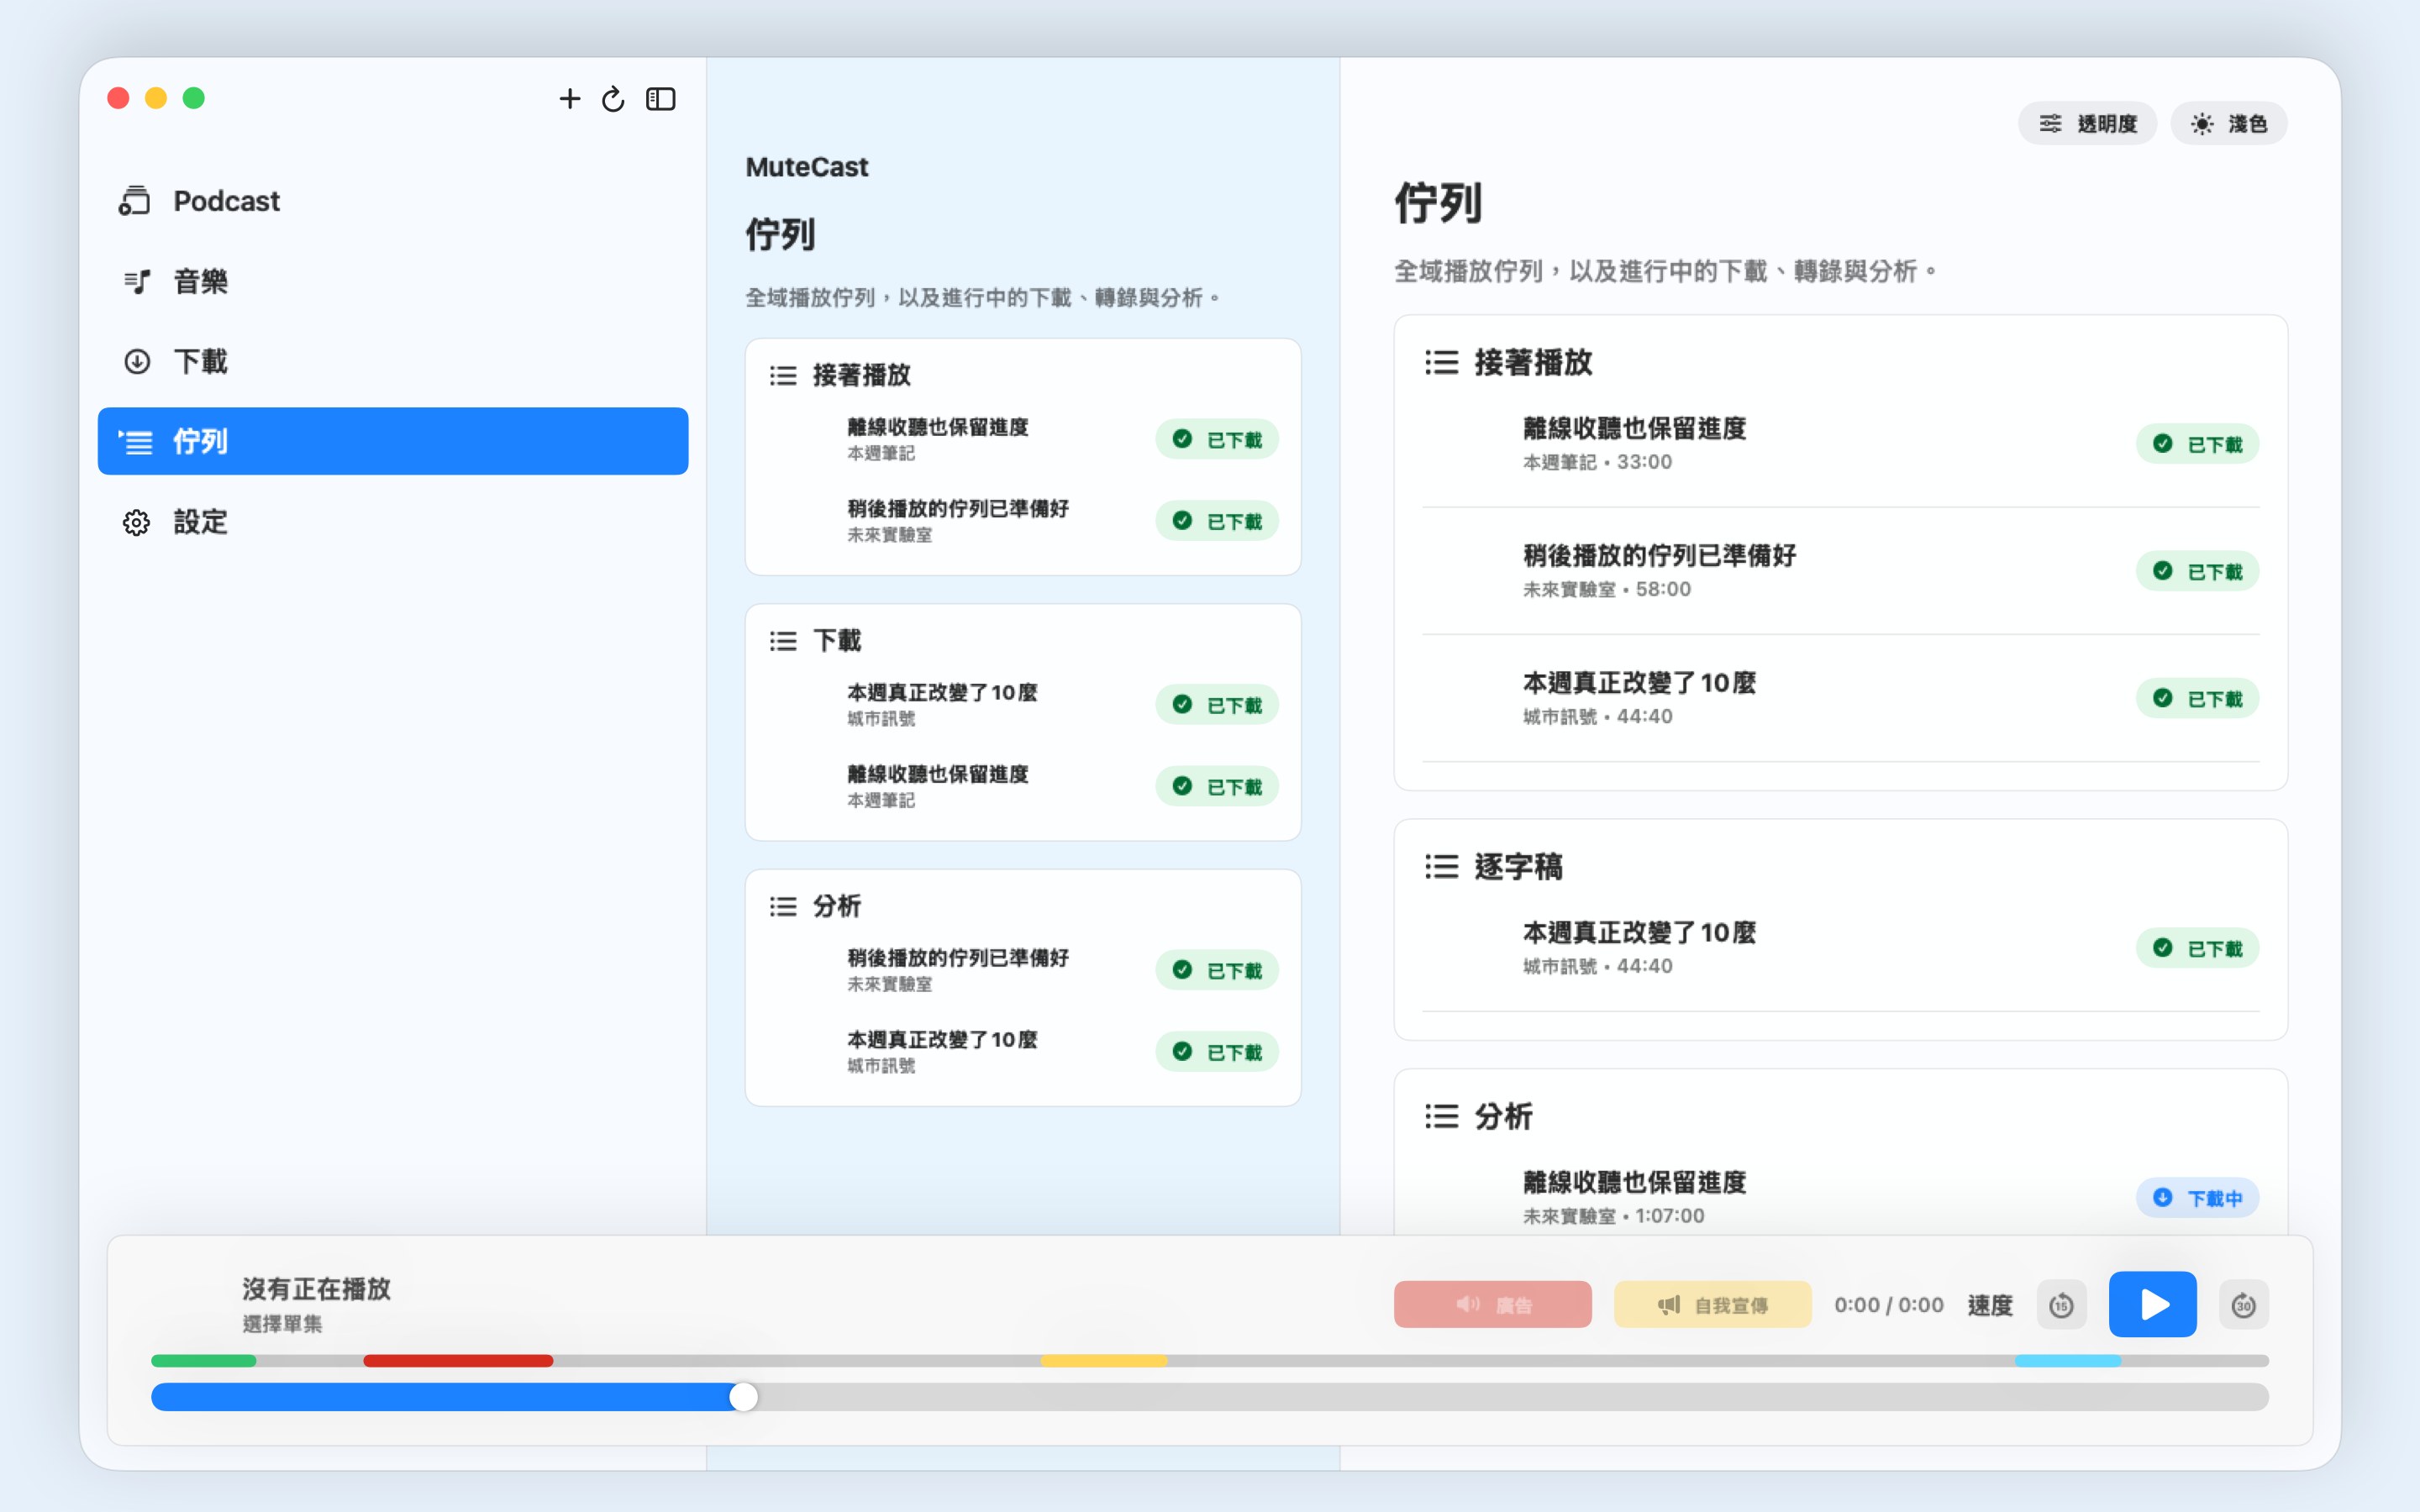This screenshot has height=1512, width=2420.
Task: Click the light blue segment on timeline
Action: [2068, 1361]
